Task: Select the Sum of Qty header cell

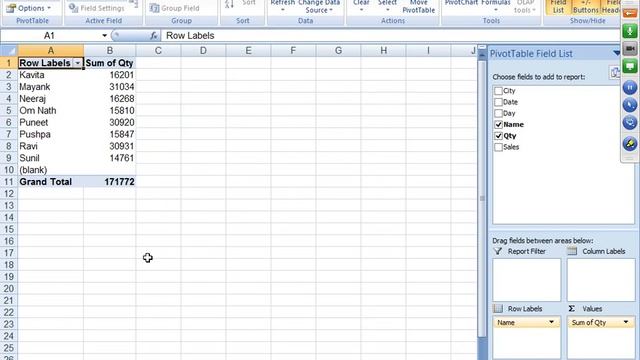Action: [109, 63]
